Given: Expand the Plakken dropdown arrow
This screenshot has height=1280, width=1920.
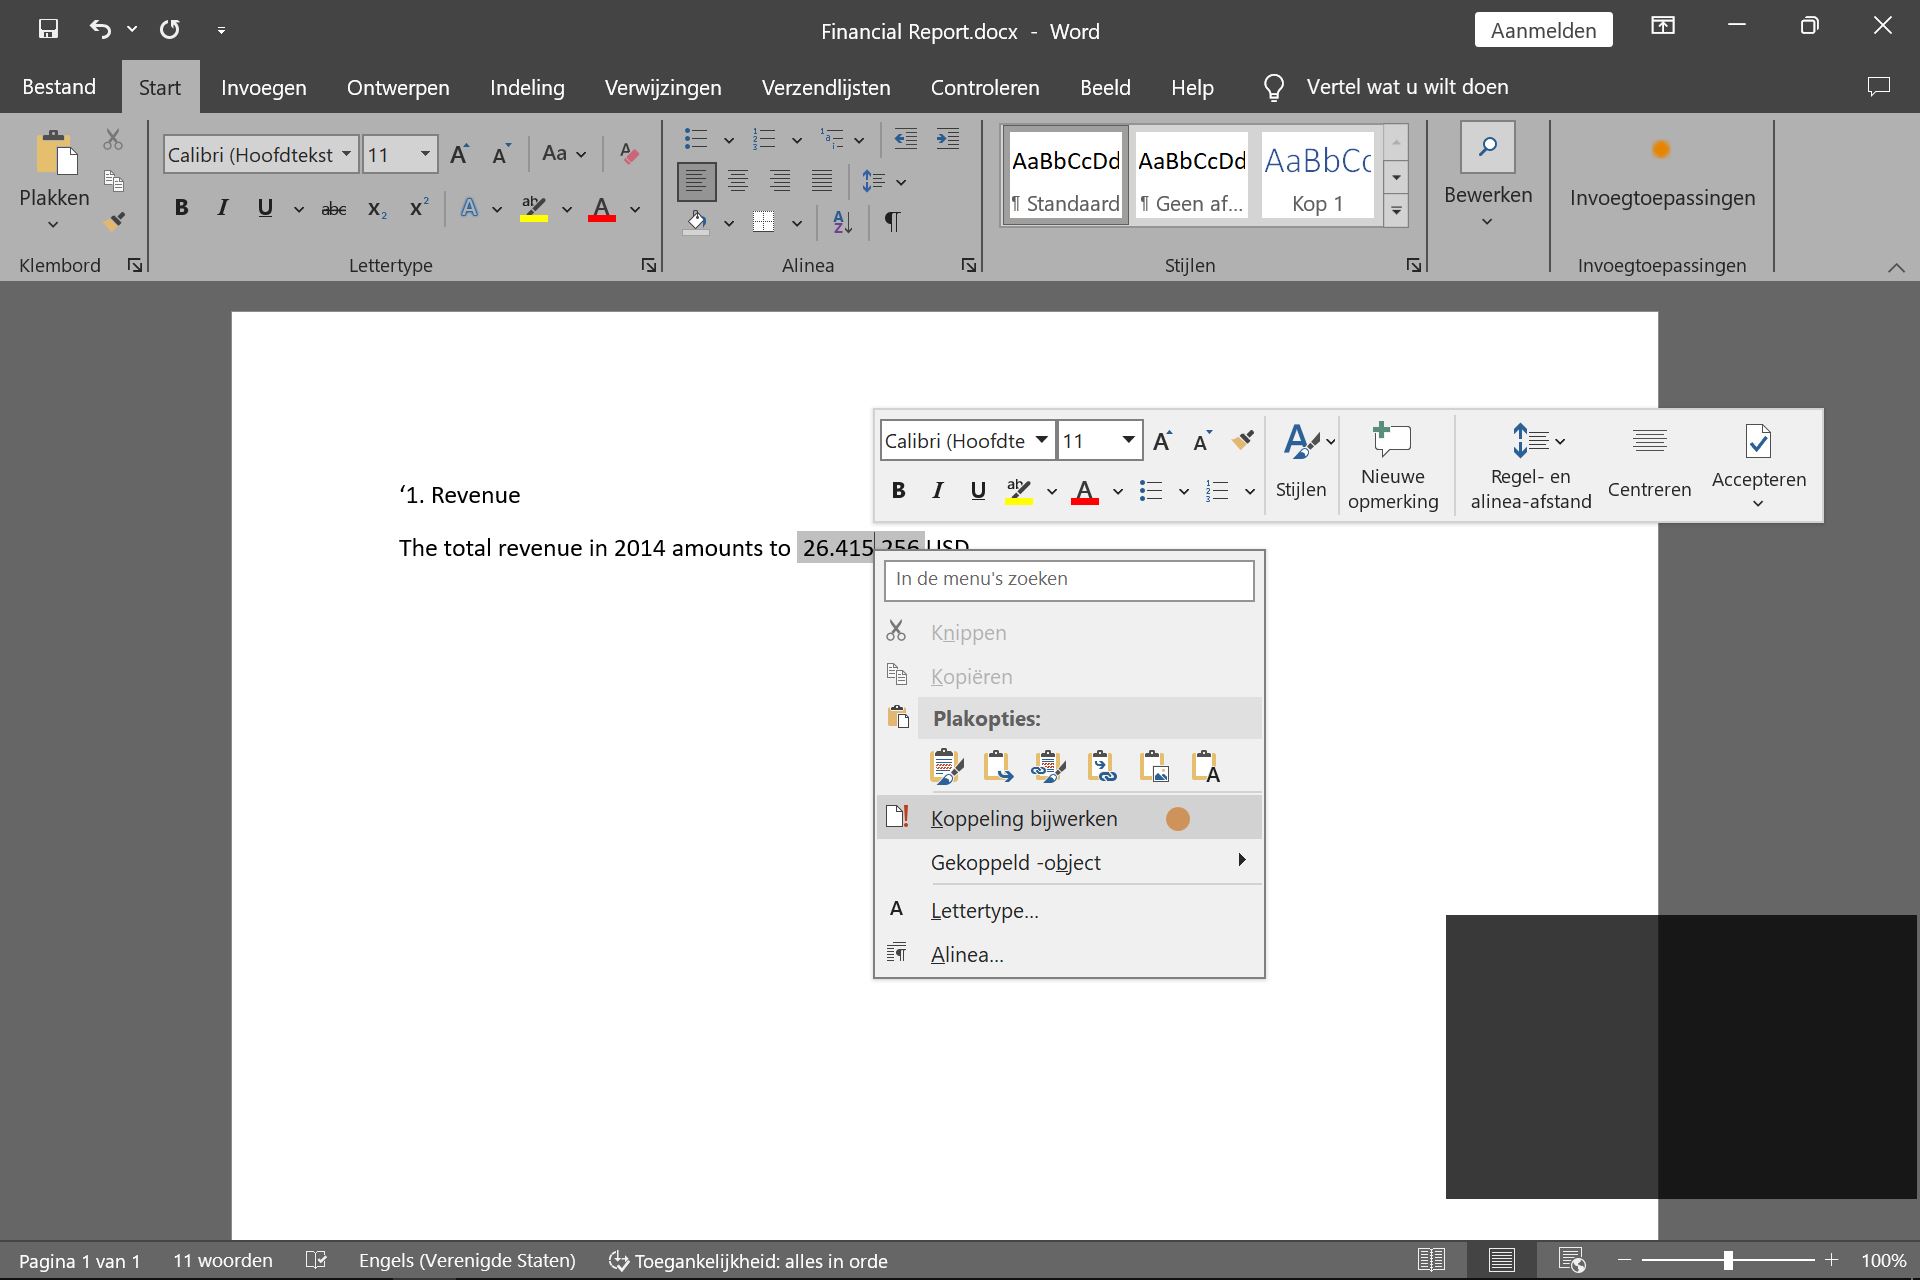Looking at the screenshot, I should 53,225.
